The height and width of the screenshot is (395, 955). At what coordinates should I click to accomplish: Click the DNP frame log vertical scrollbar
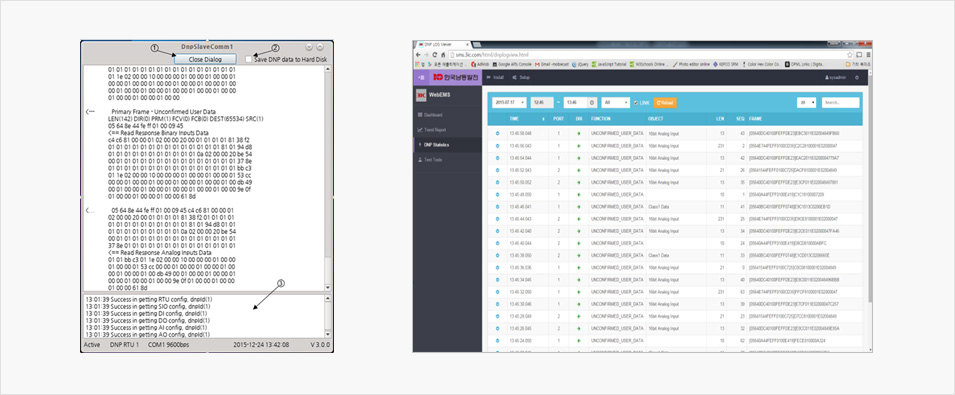pos(329,177)
